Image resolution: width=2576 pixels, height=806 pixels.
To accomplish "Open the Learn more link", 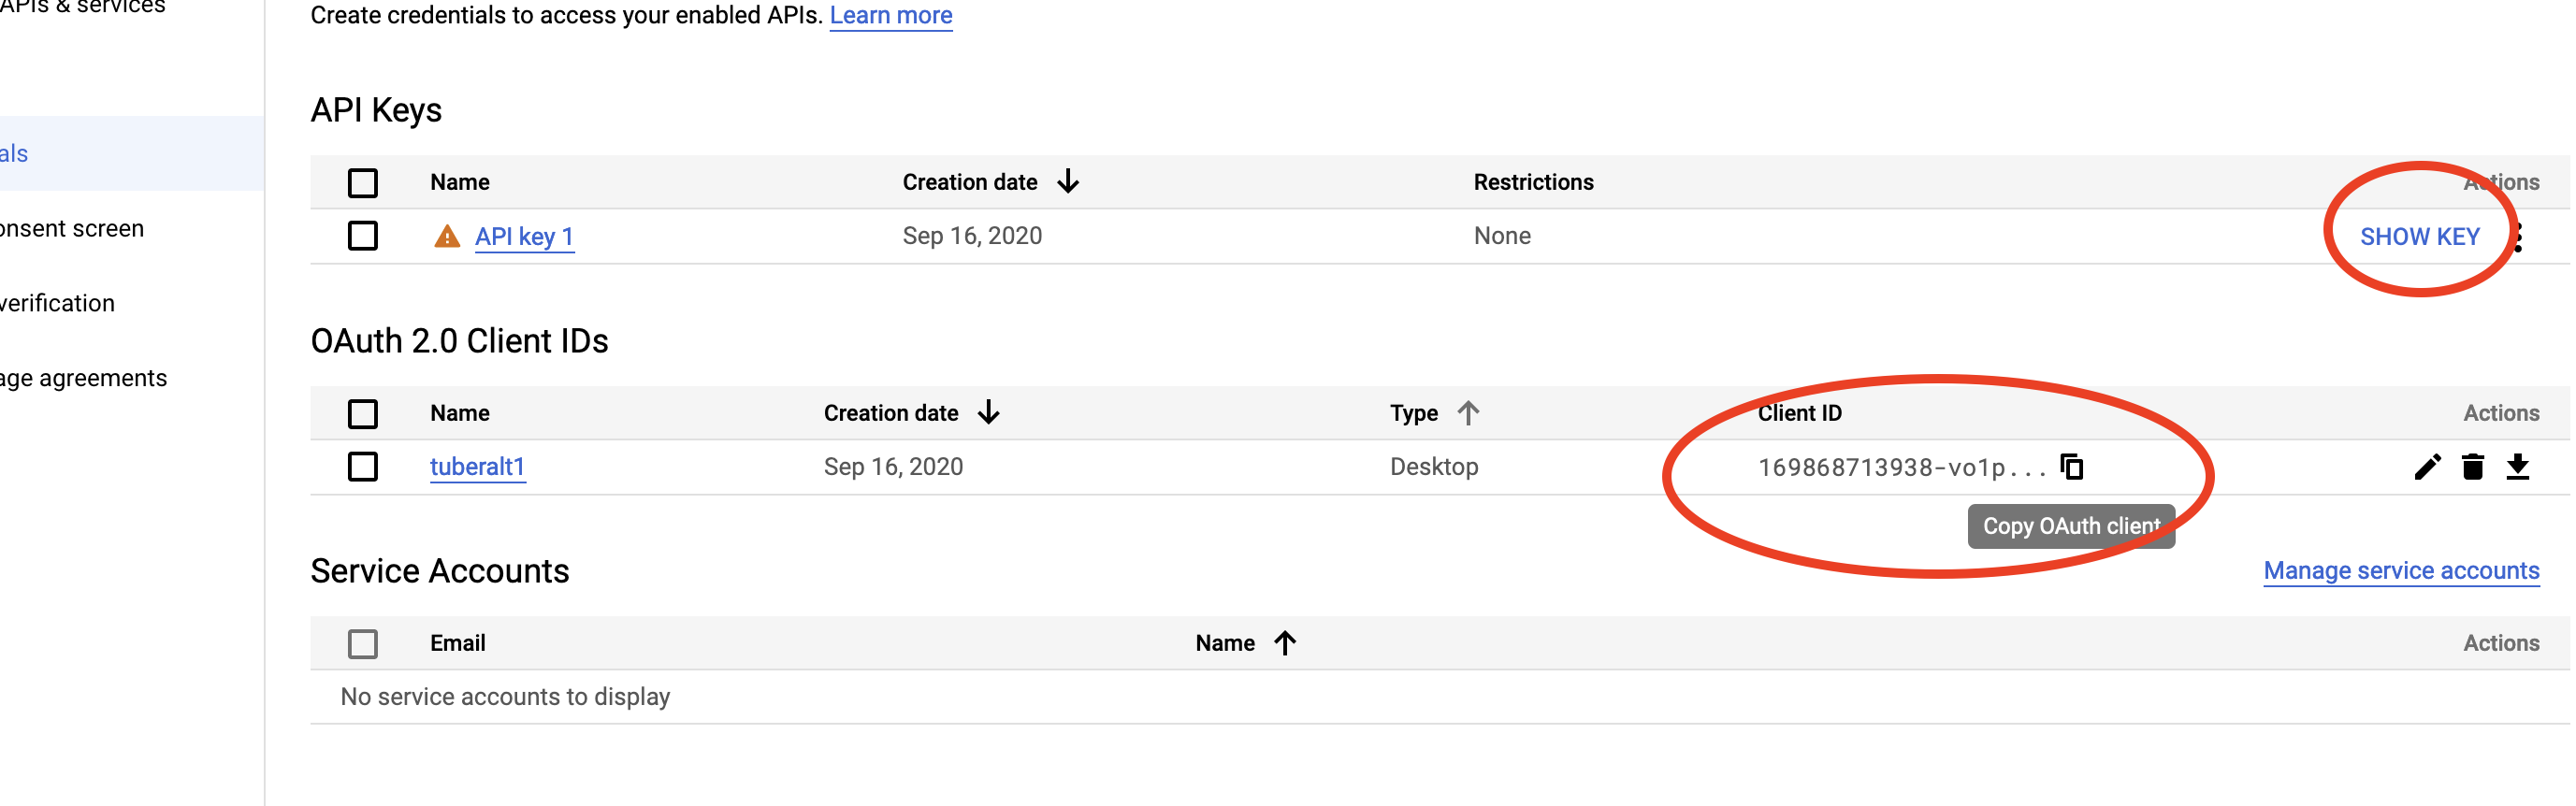I will [x=891, y=15].
